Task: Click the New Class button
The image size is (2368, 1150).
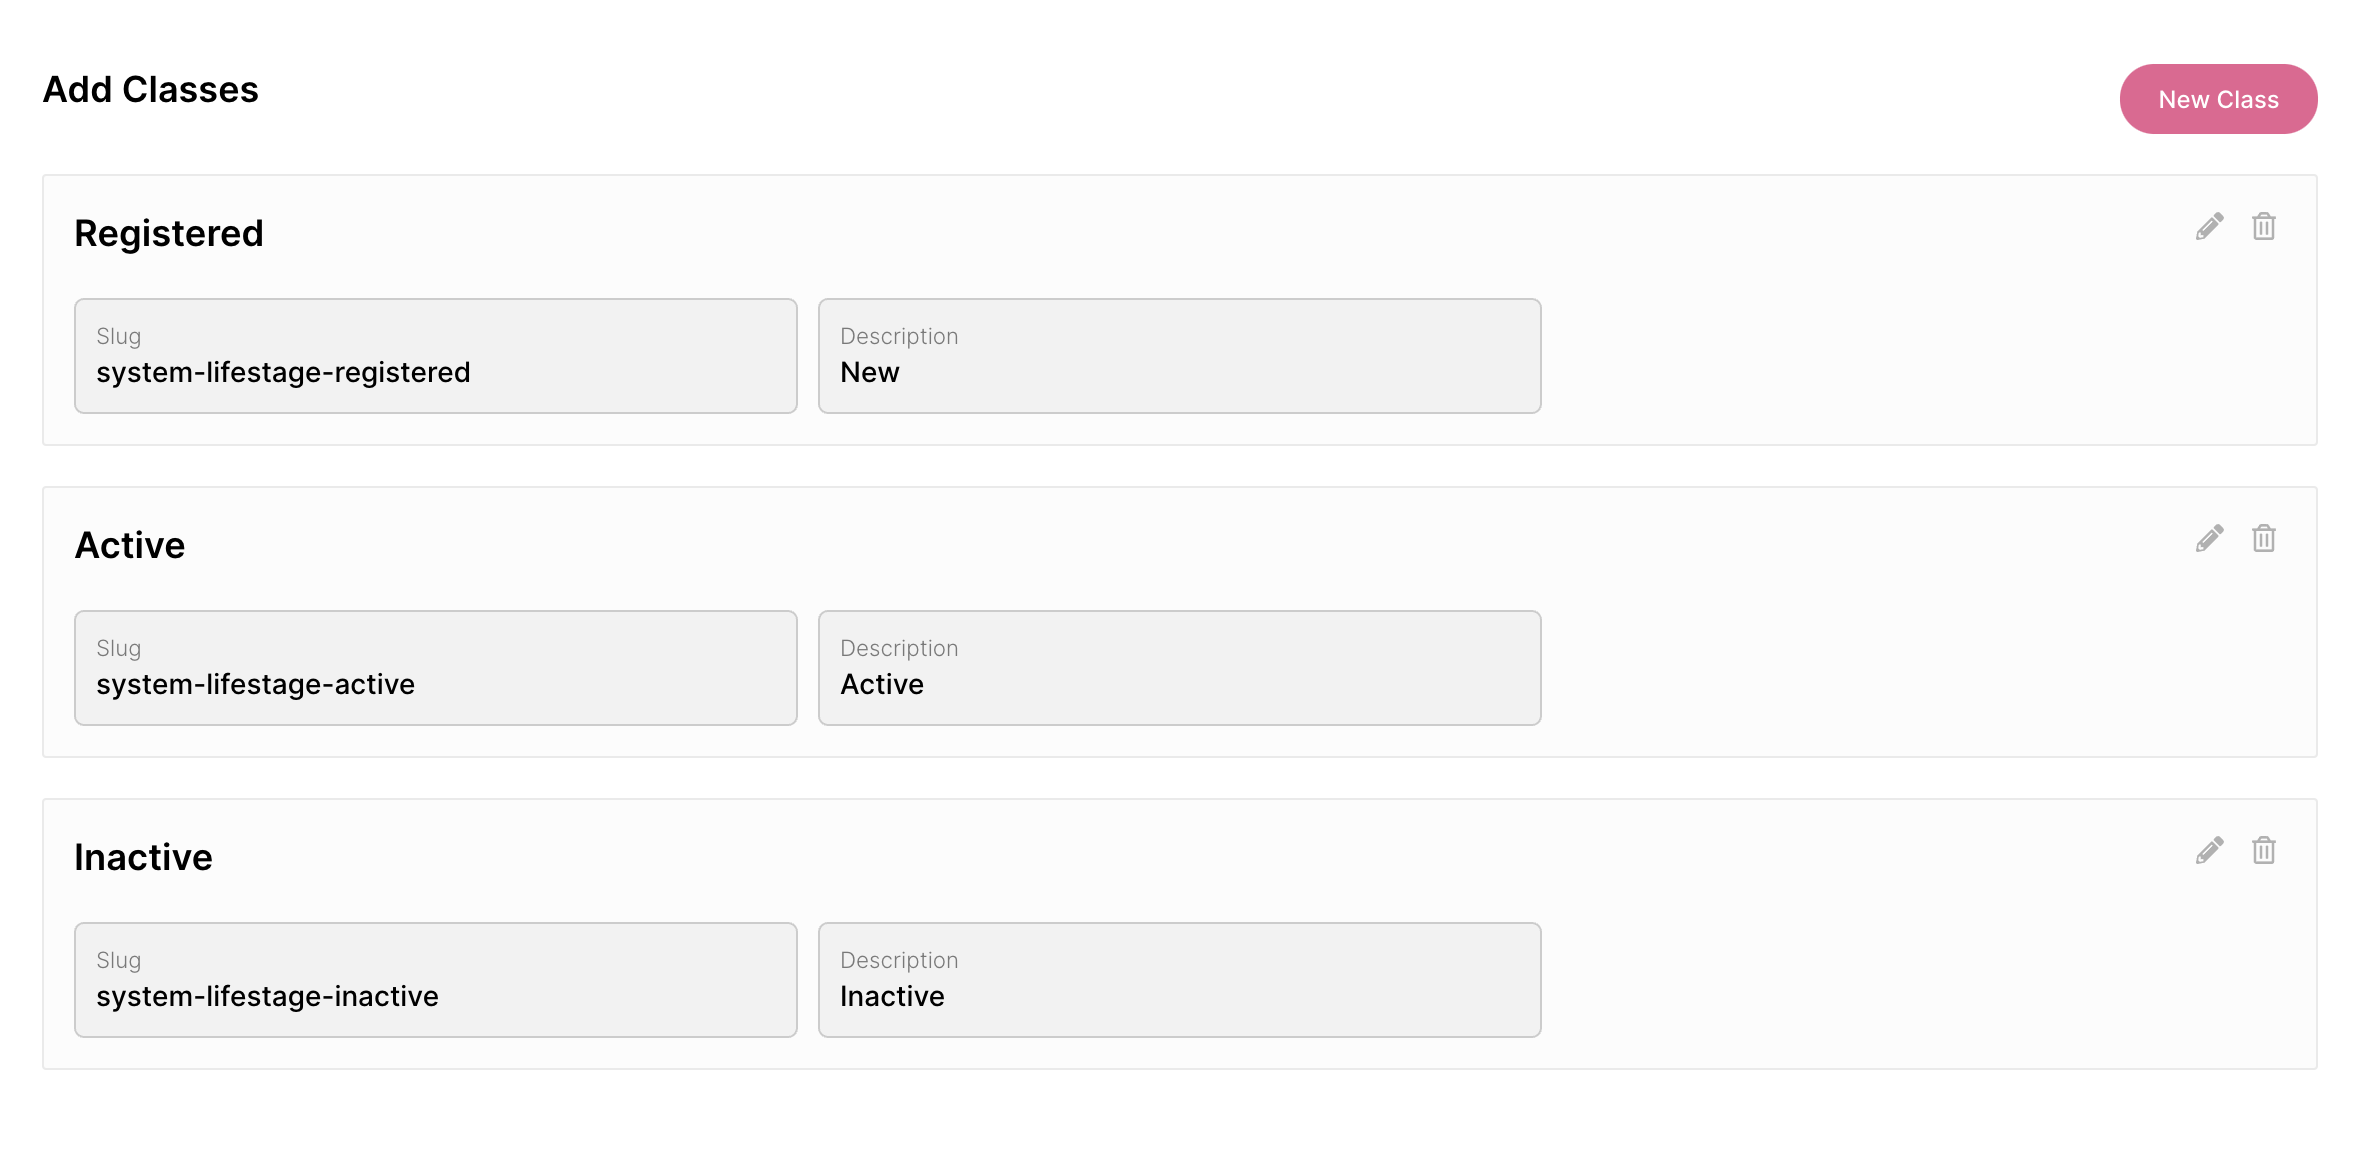Action: 2218,99
